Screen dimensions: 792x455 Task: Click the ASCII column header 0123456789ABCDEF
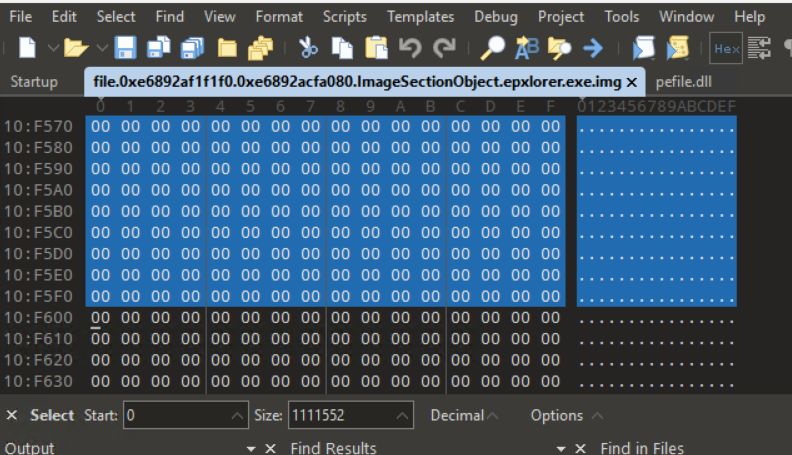tap(657, 107)
